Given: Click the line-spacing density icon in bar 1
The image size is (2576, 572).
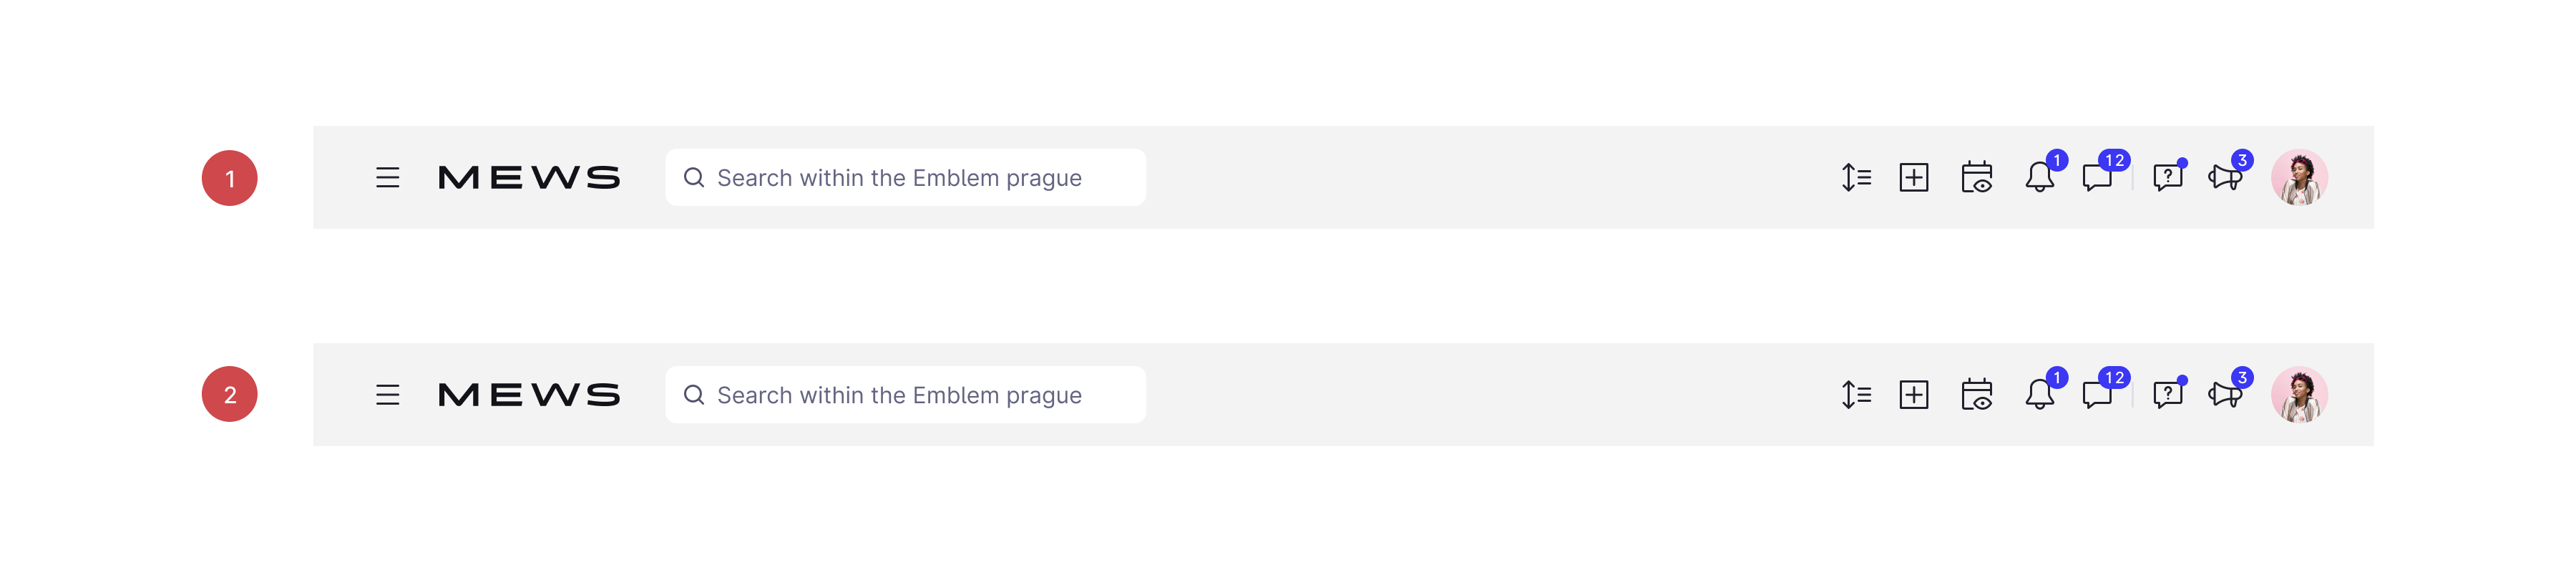Looking at the screenshot, I should tap(1856, 178).
